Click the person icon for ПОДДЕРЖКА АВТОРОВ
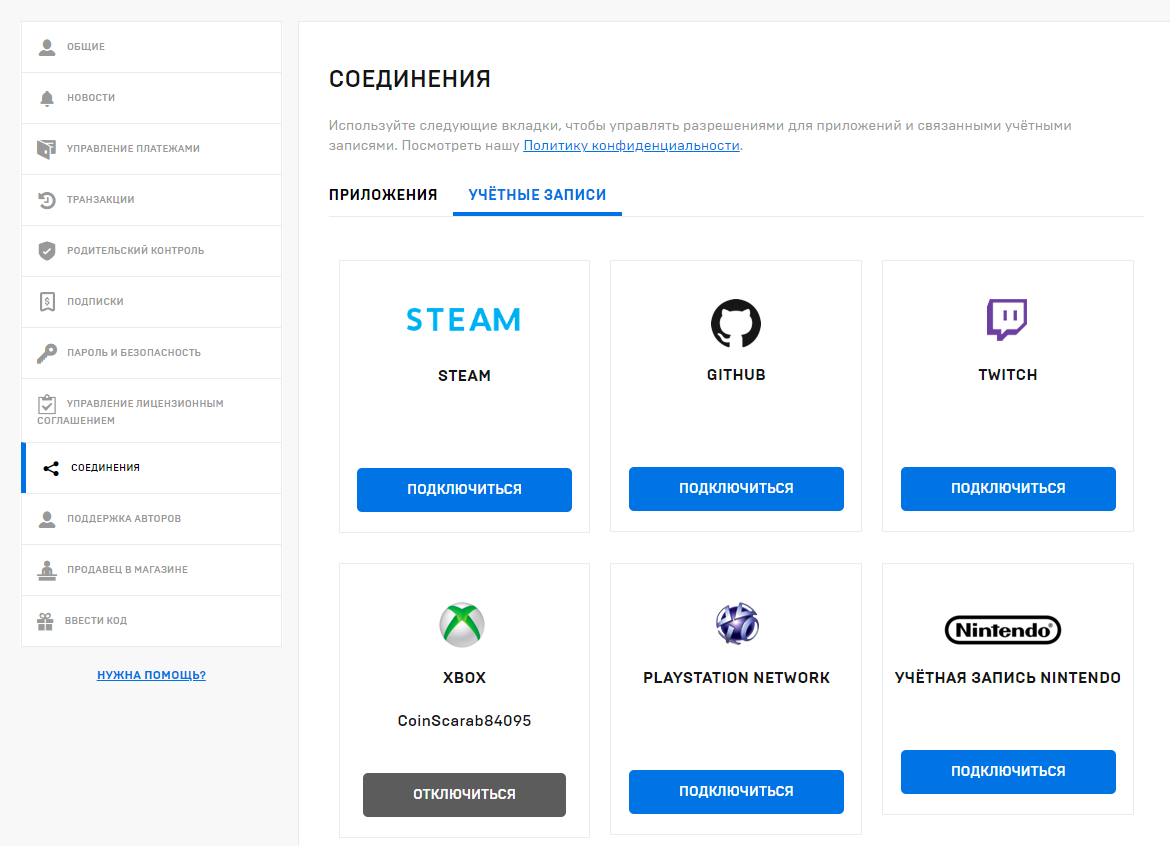 [47, 519]
